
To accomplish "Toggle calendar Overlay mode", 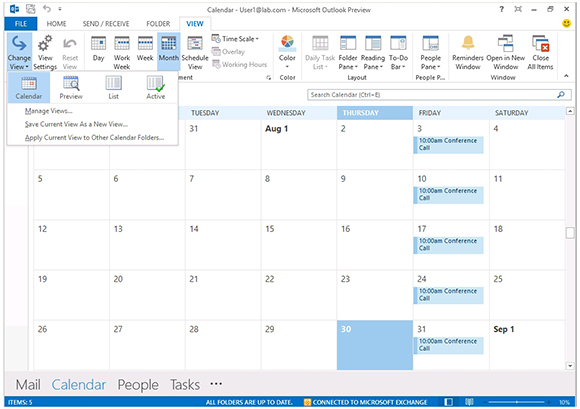I will point(229,51).
